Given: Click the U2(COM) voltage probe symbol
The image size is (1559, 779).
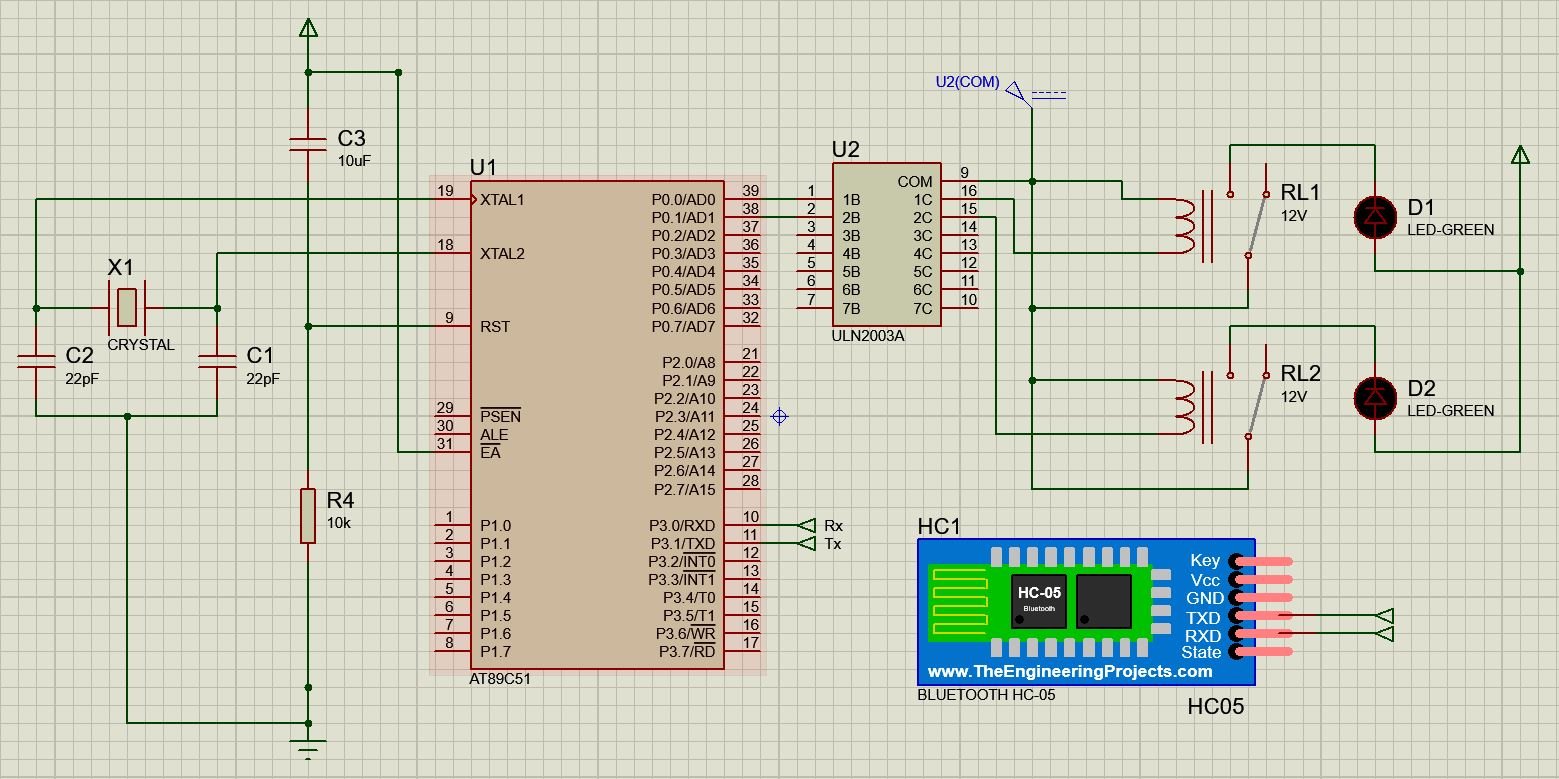Looking at the screenshot, I should [x=1018, y=93].
